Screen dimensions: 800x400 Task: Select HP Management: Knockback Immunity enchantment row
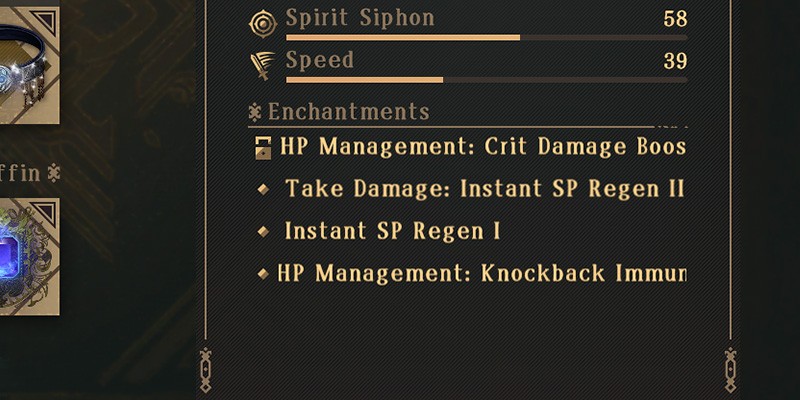click(x=470, y=274)
